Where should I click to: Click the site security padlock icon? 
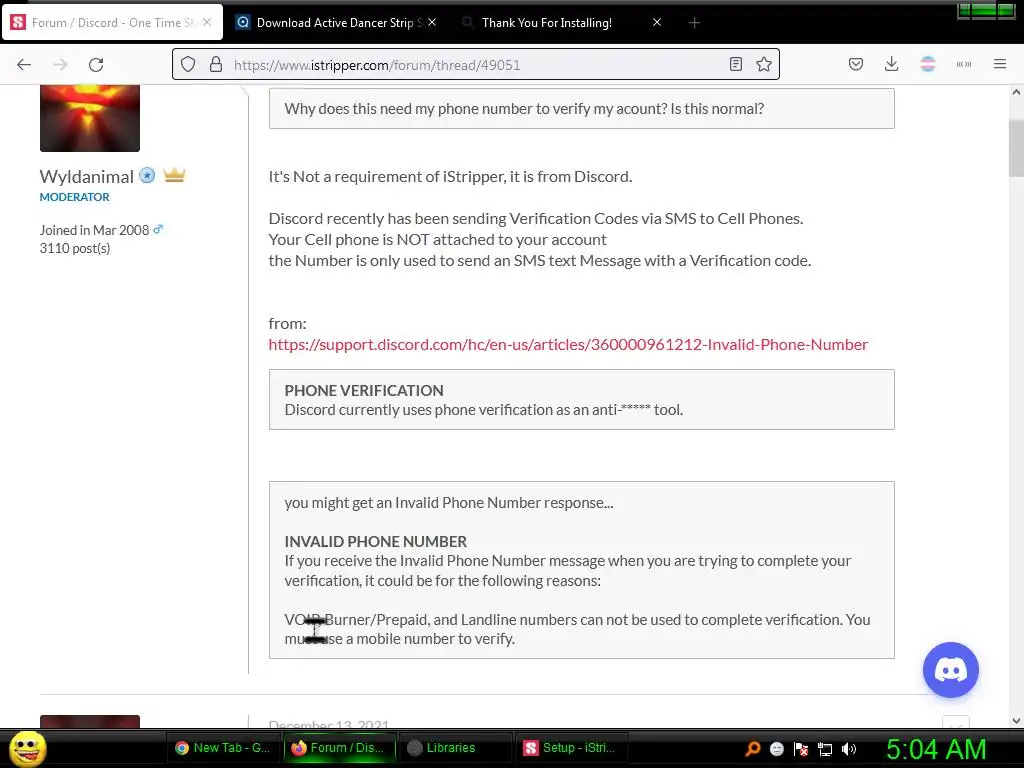[216, 64]
